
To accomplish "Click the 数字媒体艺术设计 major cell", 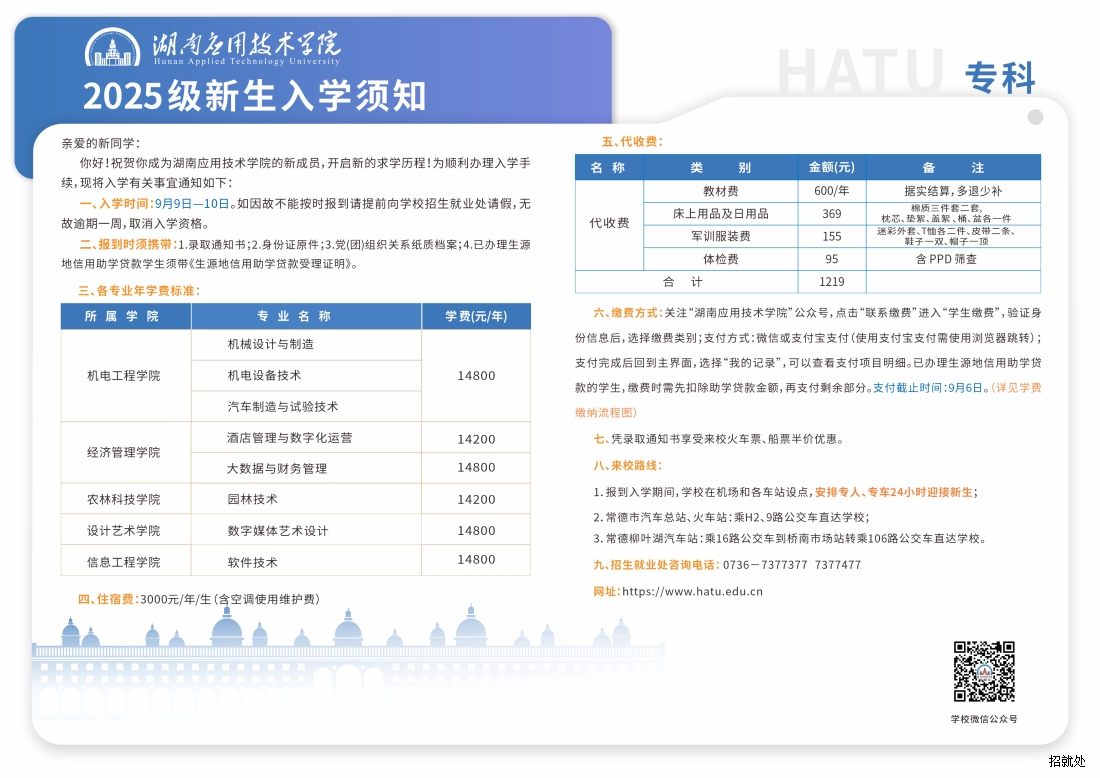I will click(x=278, y=530).
